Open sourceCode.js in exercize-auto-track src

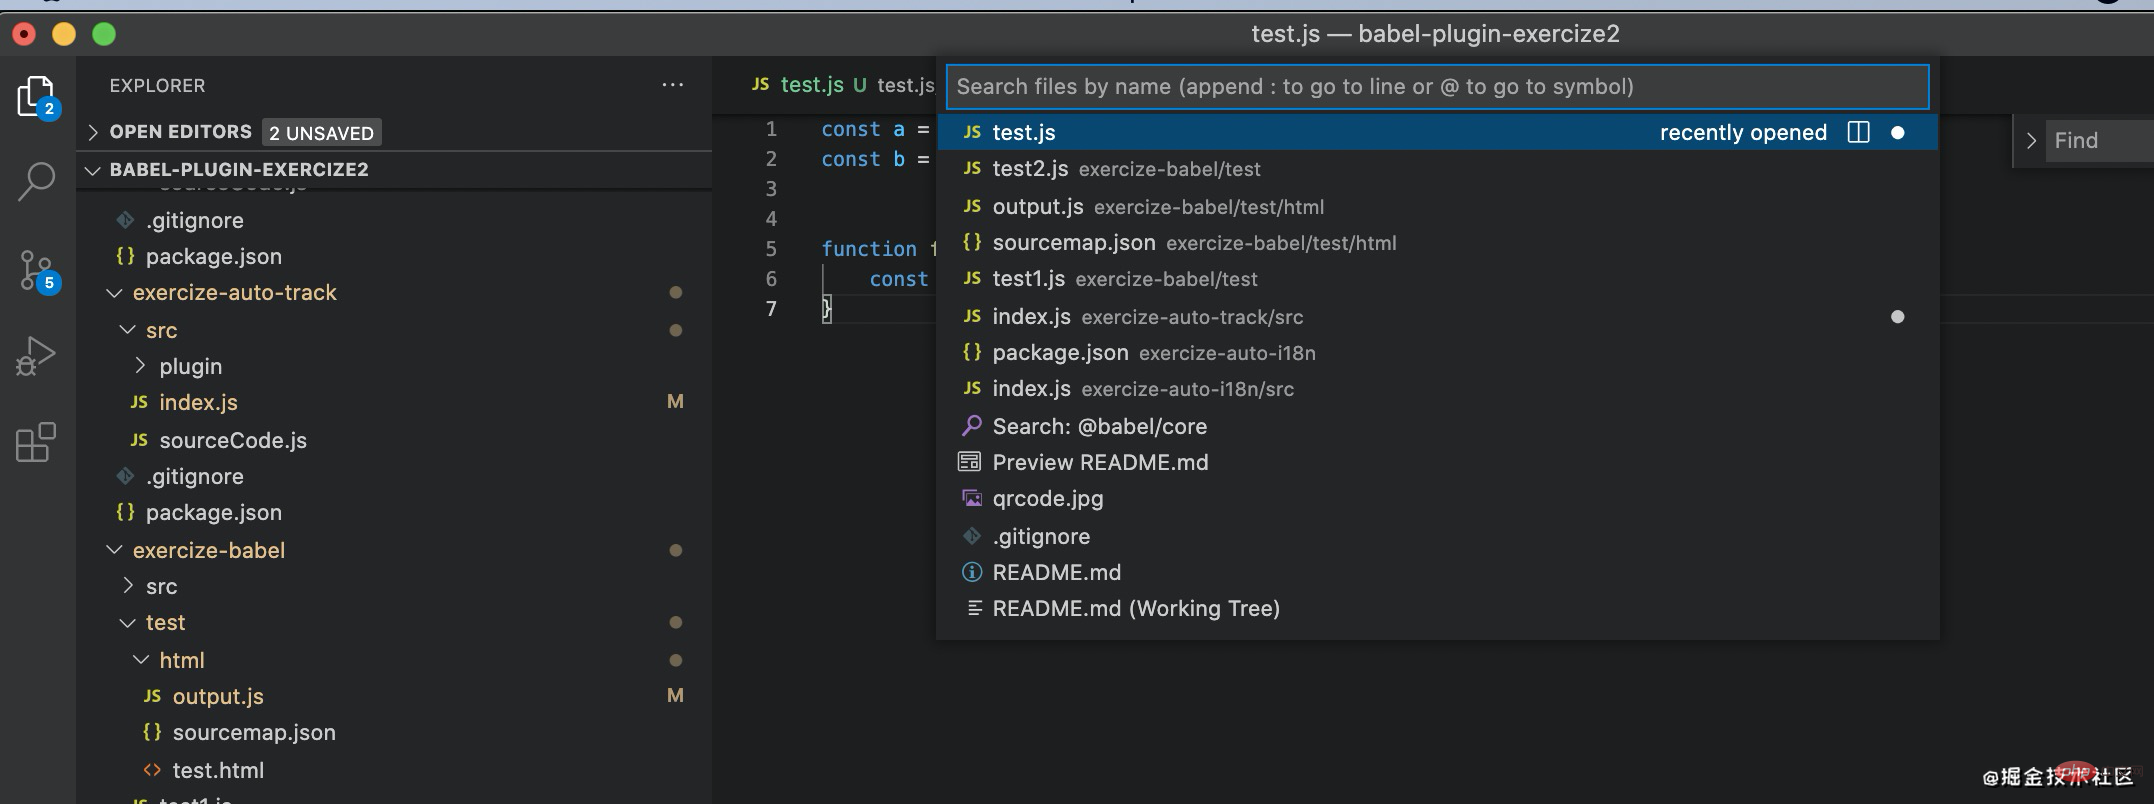pyautogui.click(x=232, y=440)
